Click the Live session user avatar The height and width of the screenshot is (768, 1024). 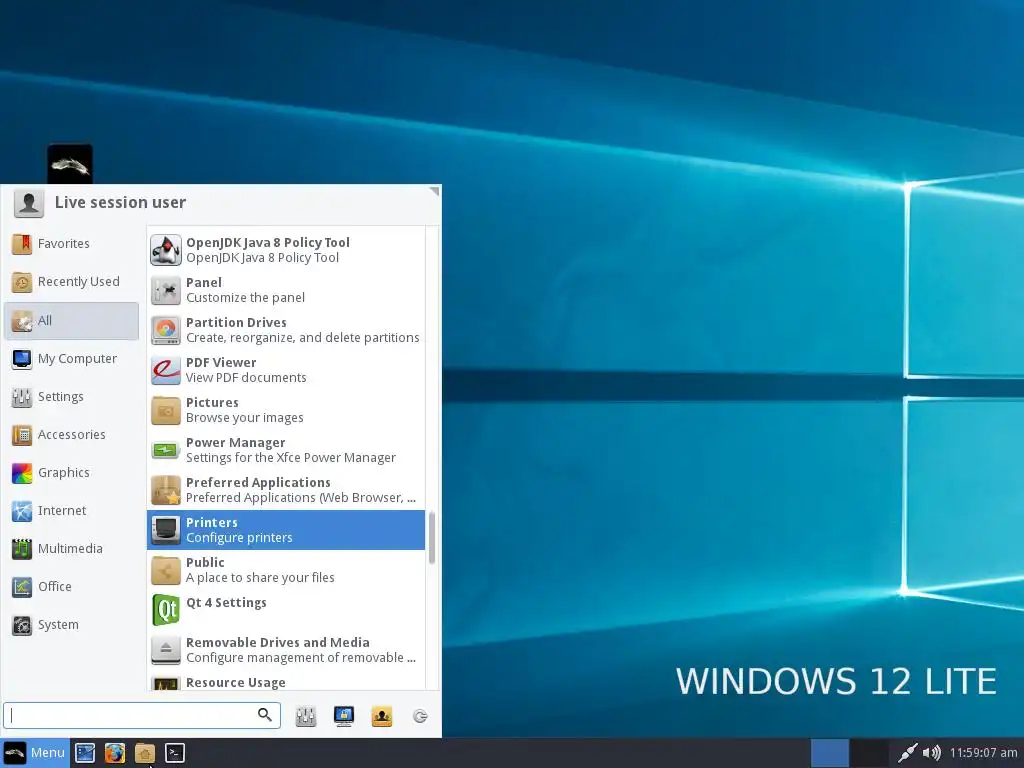(29, 203)
